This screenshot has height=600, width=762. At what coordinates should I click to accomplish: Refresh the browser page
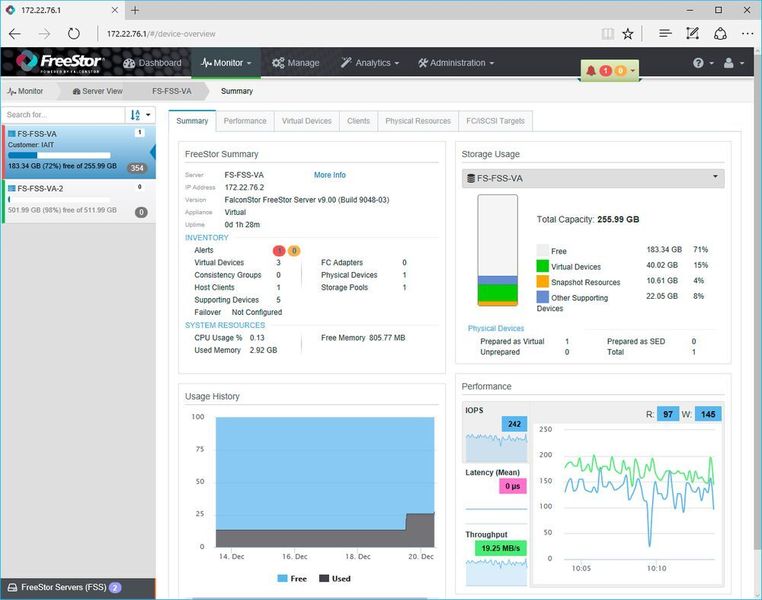(x=74, y=33)
